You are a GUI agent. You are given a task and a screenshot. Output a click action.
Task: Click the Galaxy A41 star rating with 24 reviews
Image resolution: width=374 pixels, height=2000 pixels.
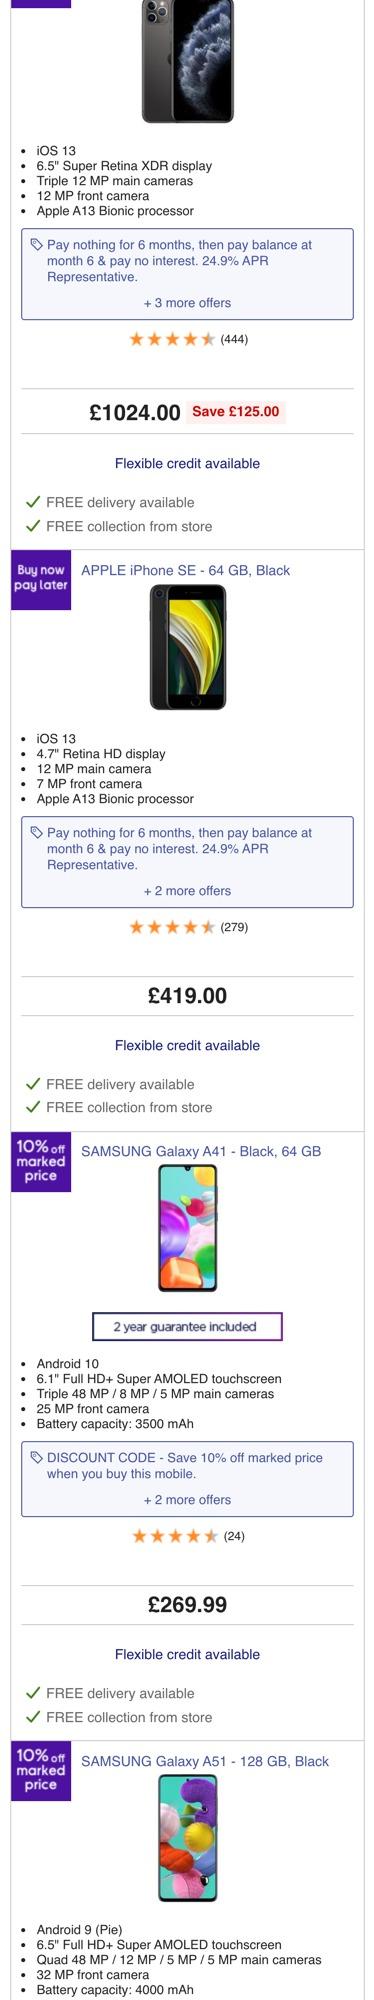188,1536
